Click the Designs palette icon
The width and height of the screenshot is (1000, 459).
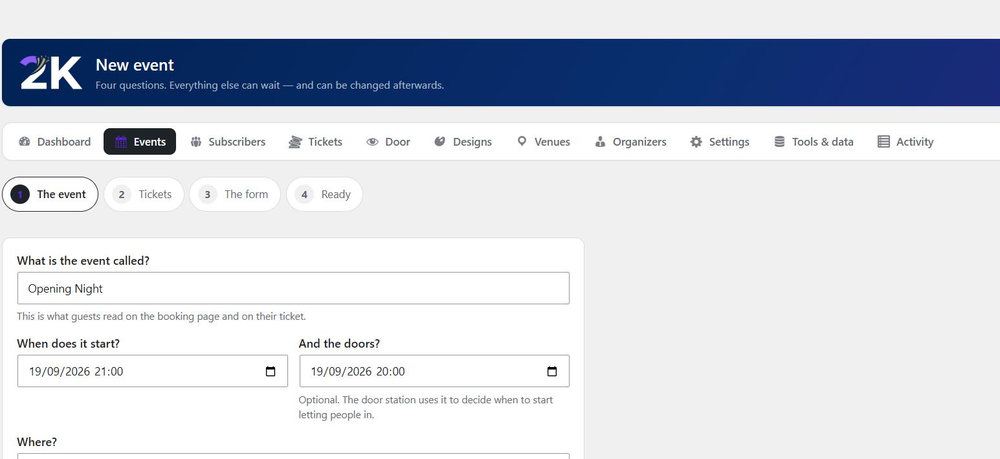click(439, 142)
